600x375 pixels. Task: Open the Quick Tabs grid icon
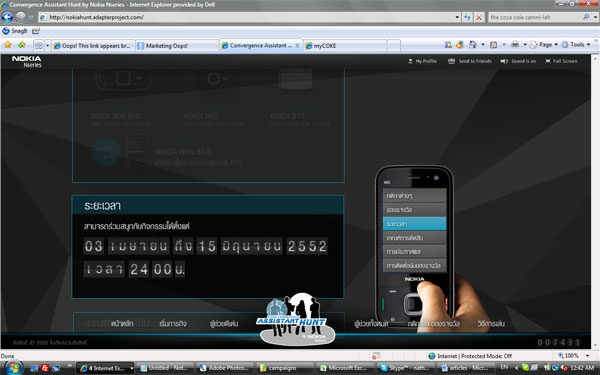39,46
